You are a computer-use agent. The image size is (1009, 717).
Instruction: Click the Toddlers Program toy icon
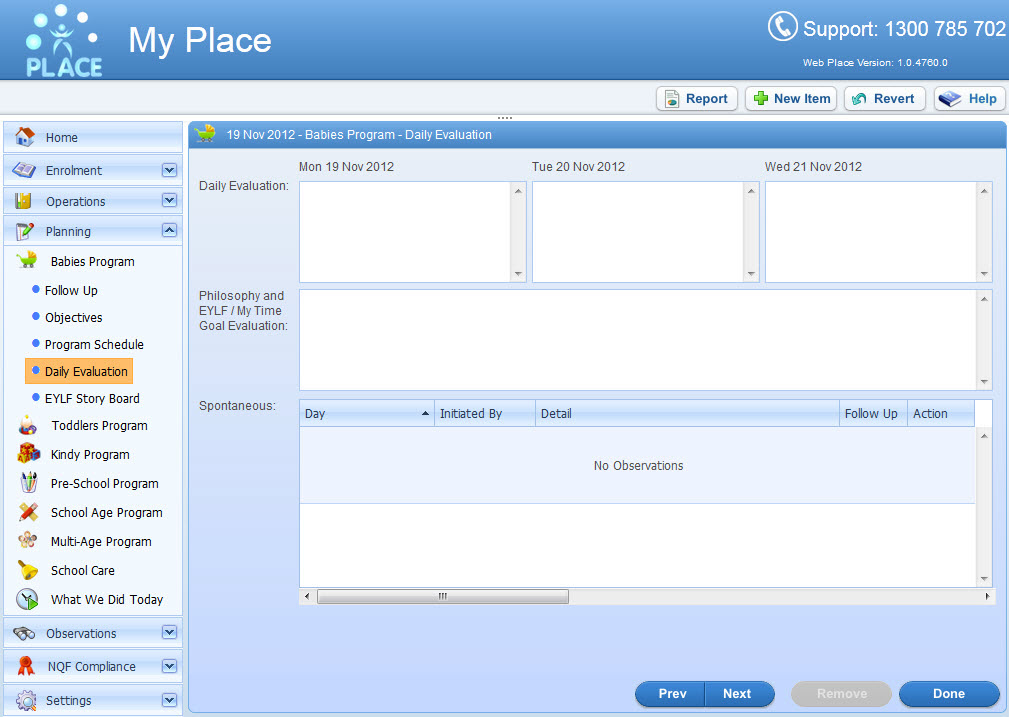pyautogui.click(x=28, y=426)
